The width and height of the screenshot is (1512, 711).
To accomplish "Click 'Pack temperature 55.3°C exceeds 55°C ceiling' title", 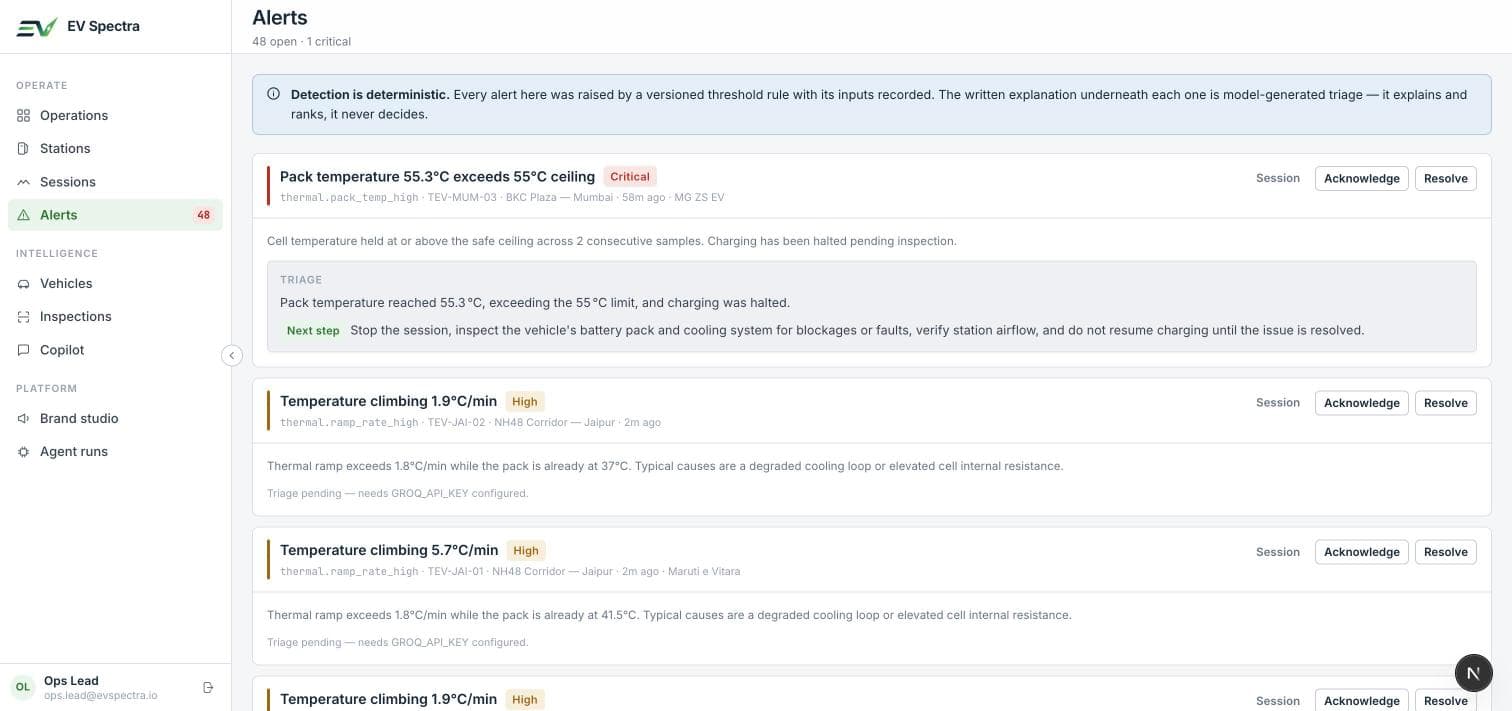I will pyautogui.click(x=437, y=177).
